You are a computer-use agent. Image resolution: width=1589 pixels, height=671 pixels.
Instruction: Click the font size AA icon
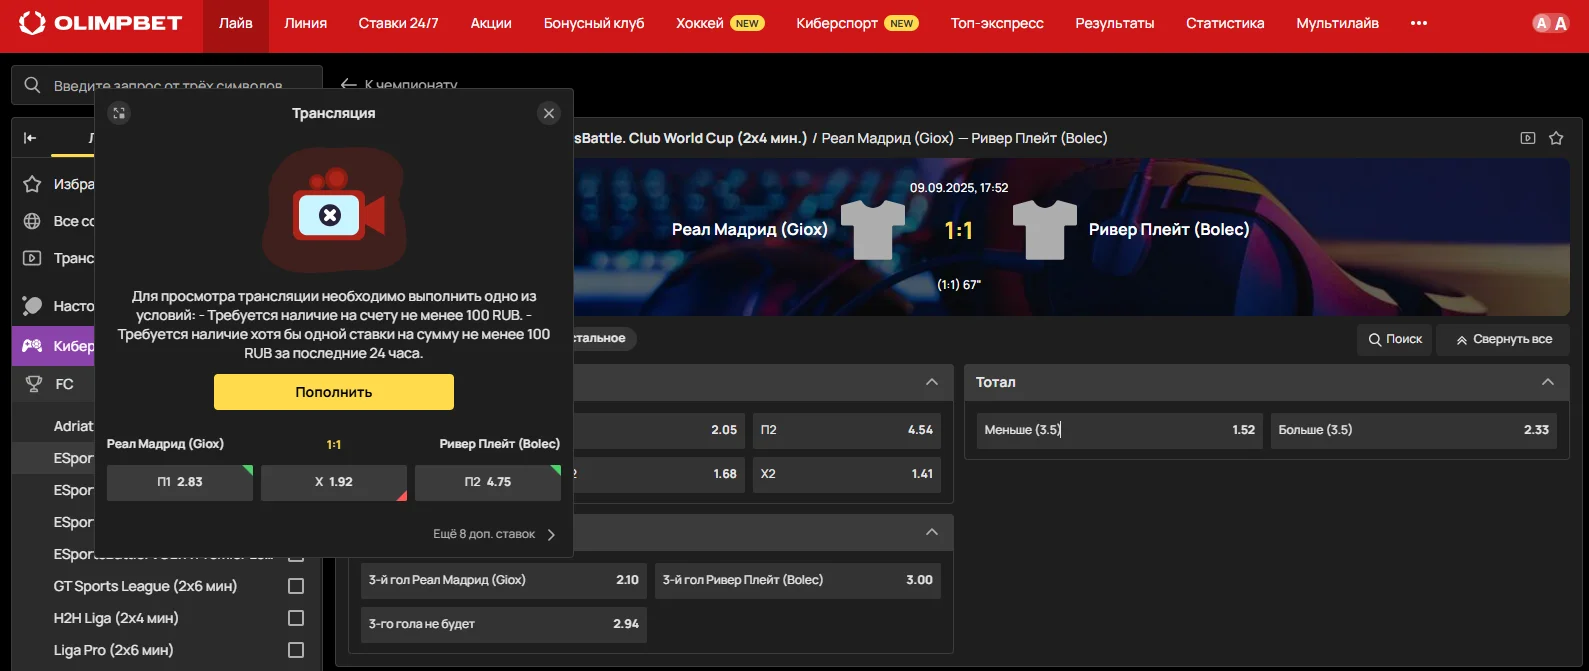coord(1550,23)
